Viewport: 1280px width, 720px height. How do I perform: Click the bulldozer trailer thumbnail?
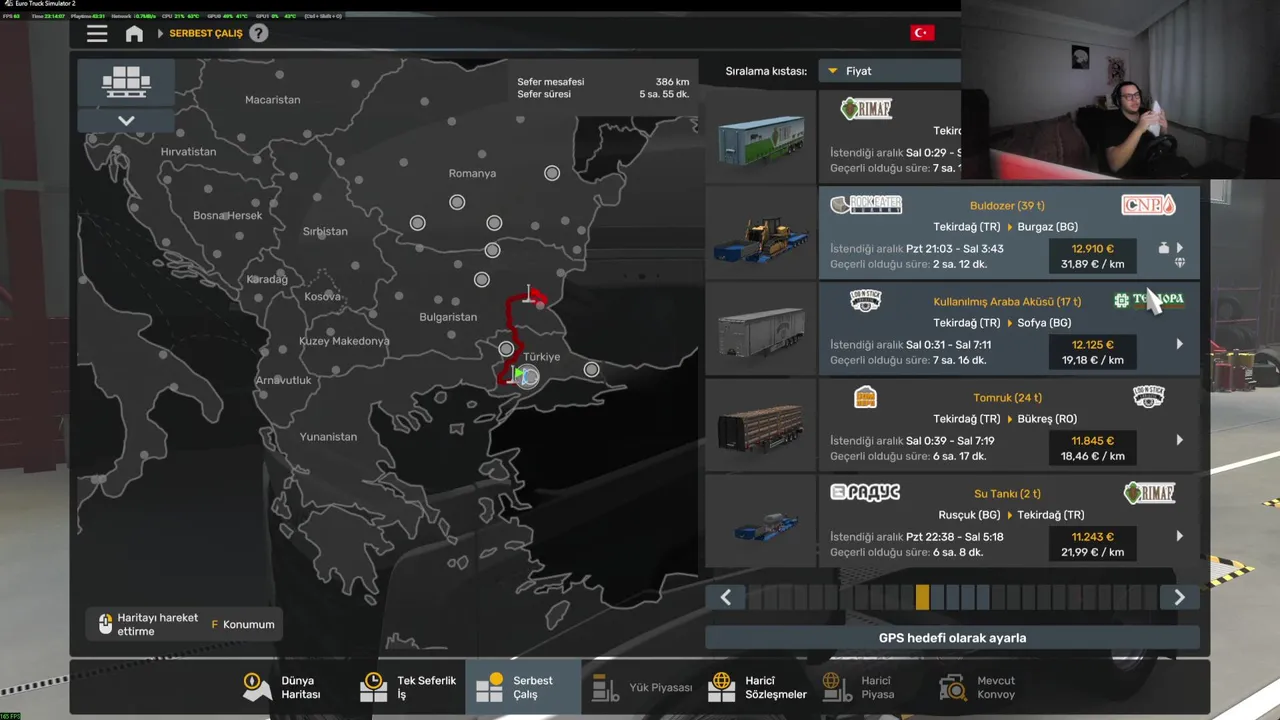[x=761, y=233]
